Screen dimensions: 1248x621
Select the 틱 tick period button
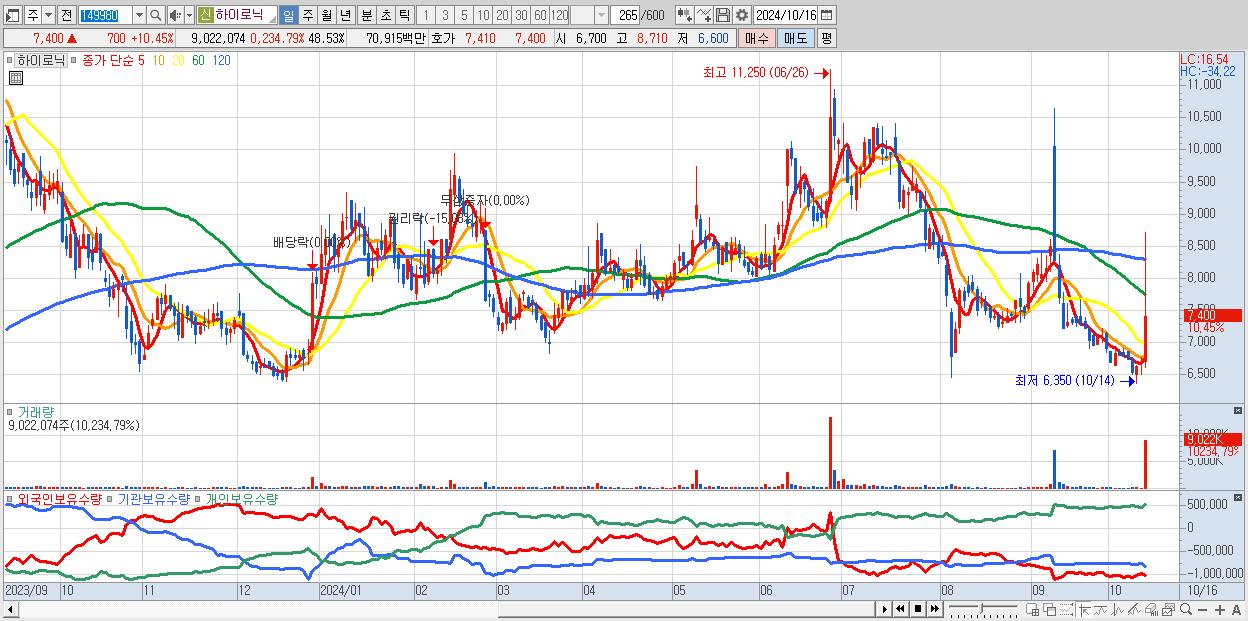click(404, 15)
